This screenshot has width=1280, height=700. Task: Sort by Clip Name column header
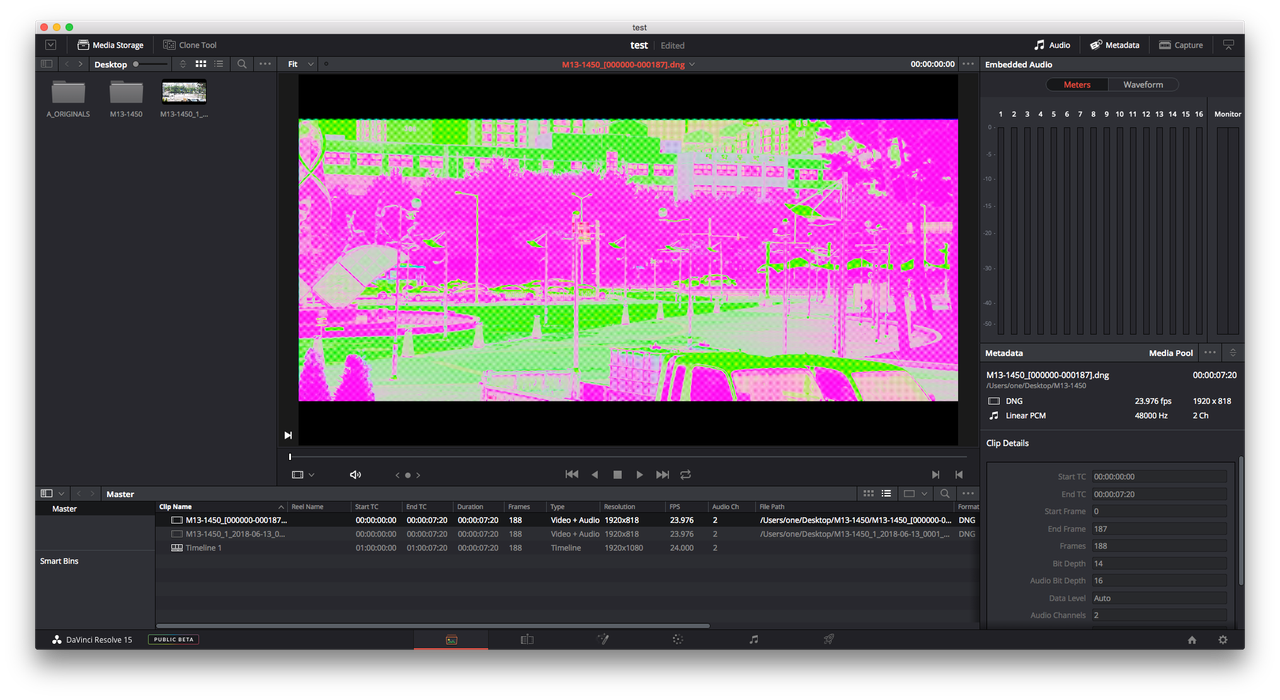click(221, 507)
